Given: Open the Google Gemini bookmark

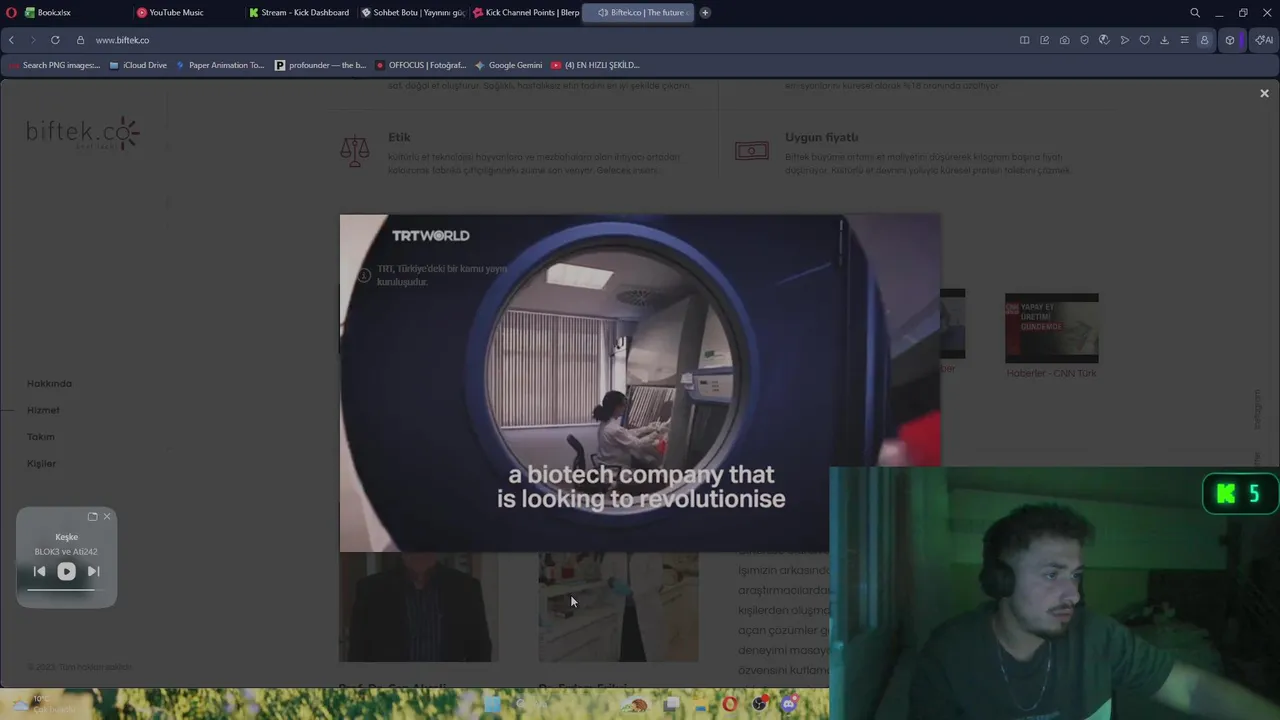Looking at the screenshot, I should click(509, 65).
